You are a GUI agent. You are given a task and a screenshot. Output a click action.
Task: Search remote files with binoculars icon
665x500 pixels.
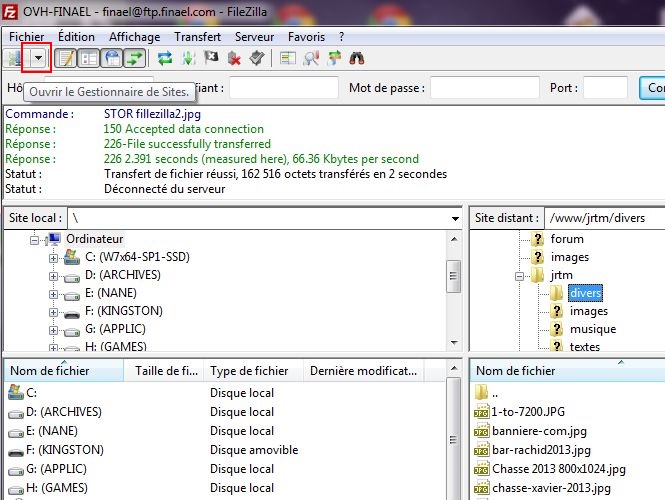pos(356,59)
